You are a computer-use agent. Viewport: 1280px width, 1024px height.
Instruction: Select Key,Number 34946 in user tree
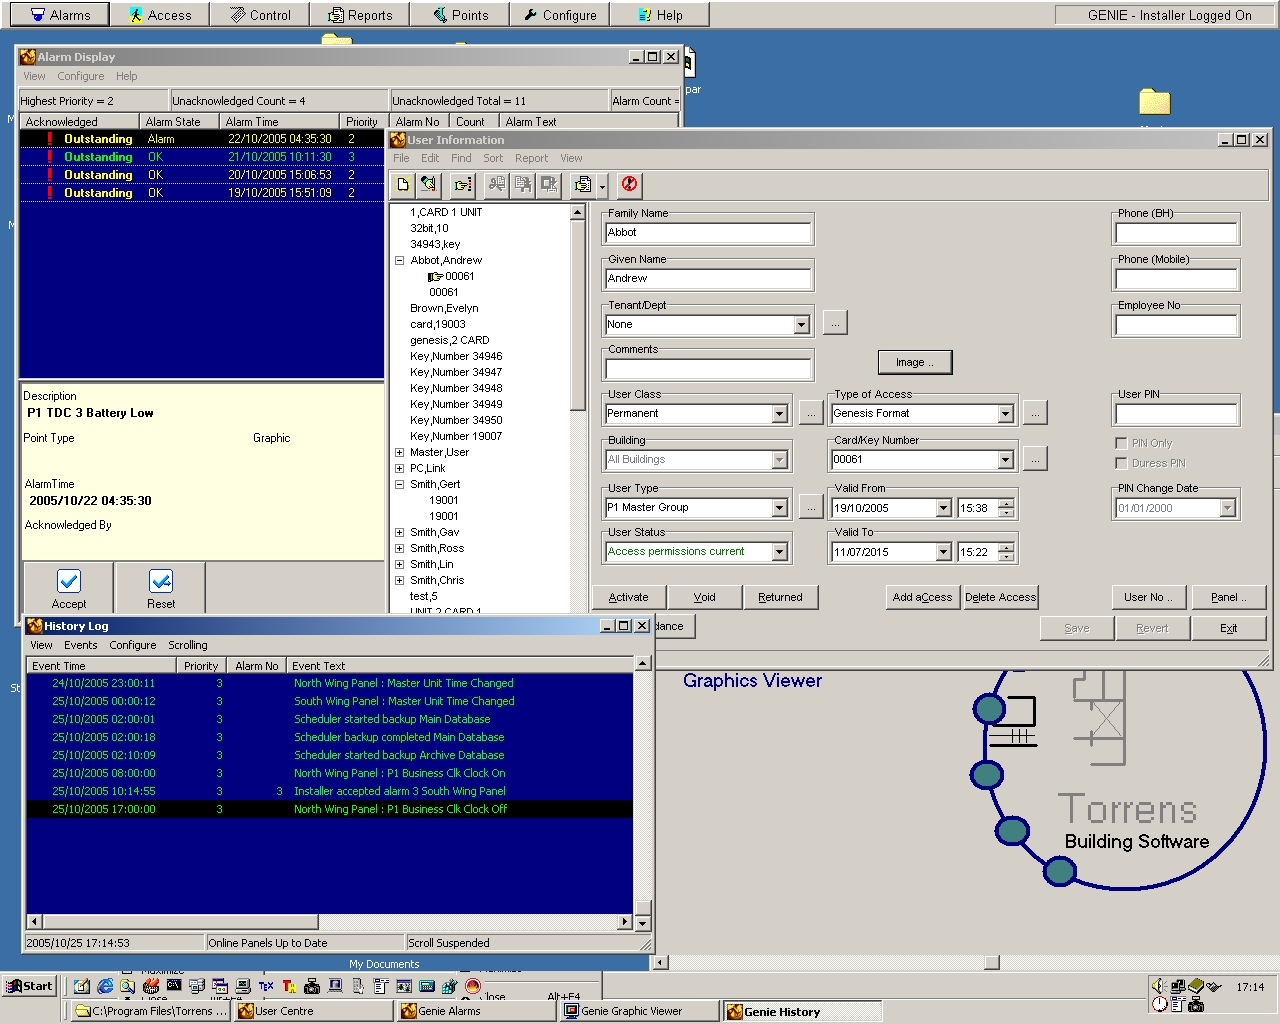point(456,356)
